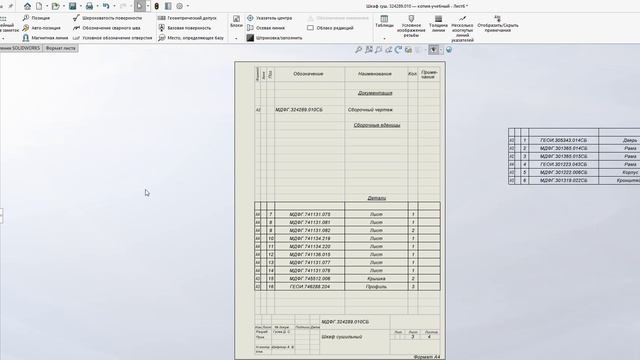Insert Осевая линия centerline
The image size is (640, 360).
[x=266, y=28]
